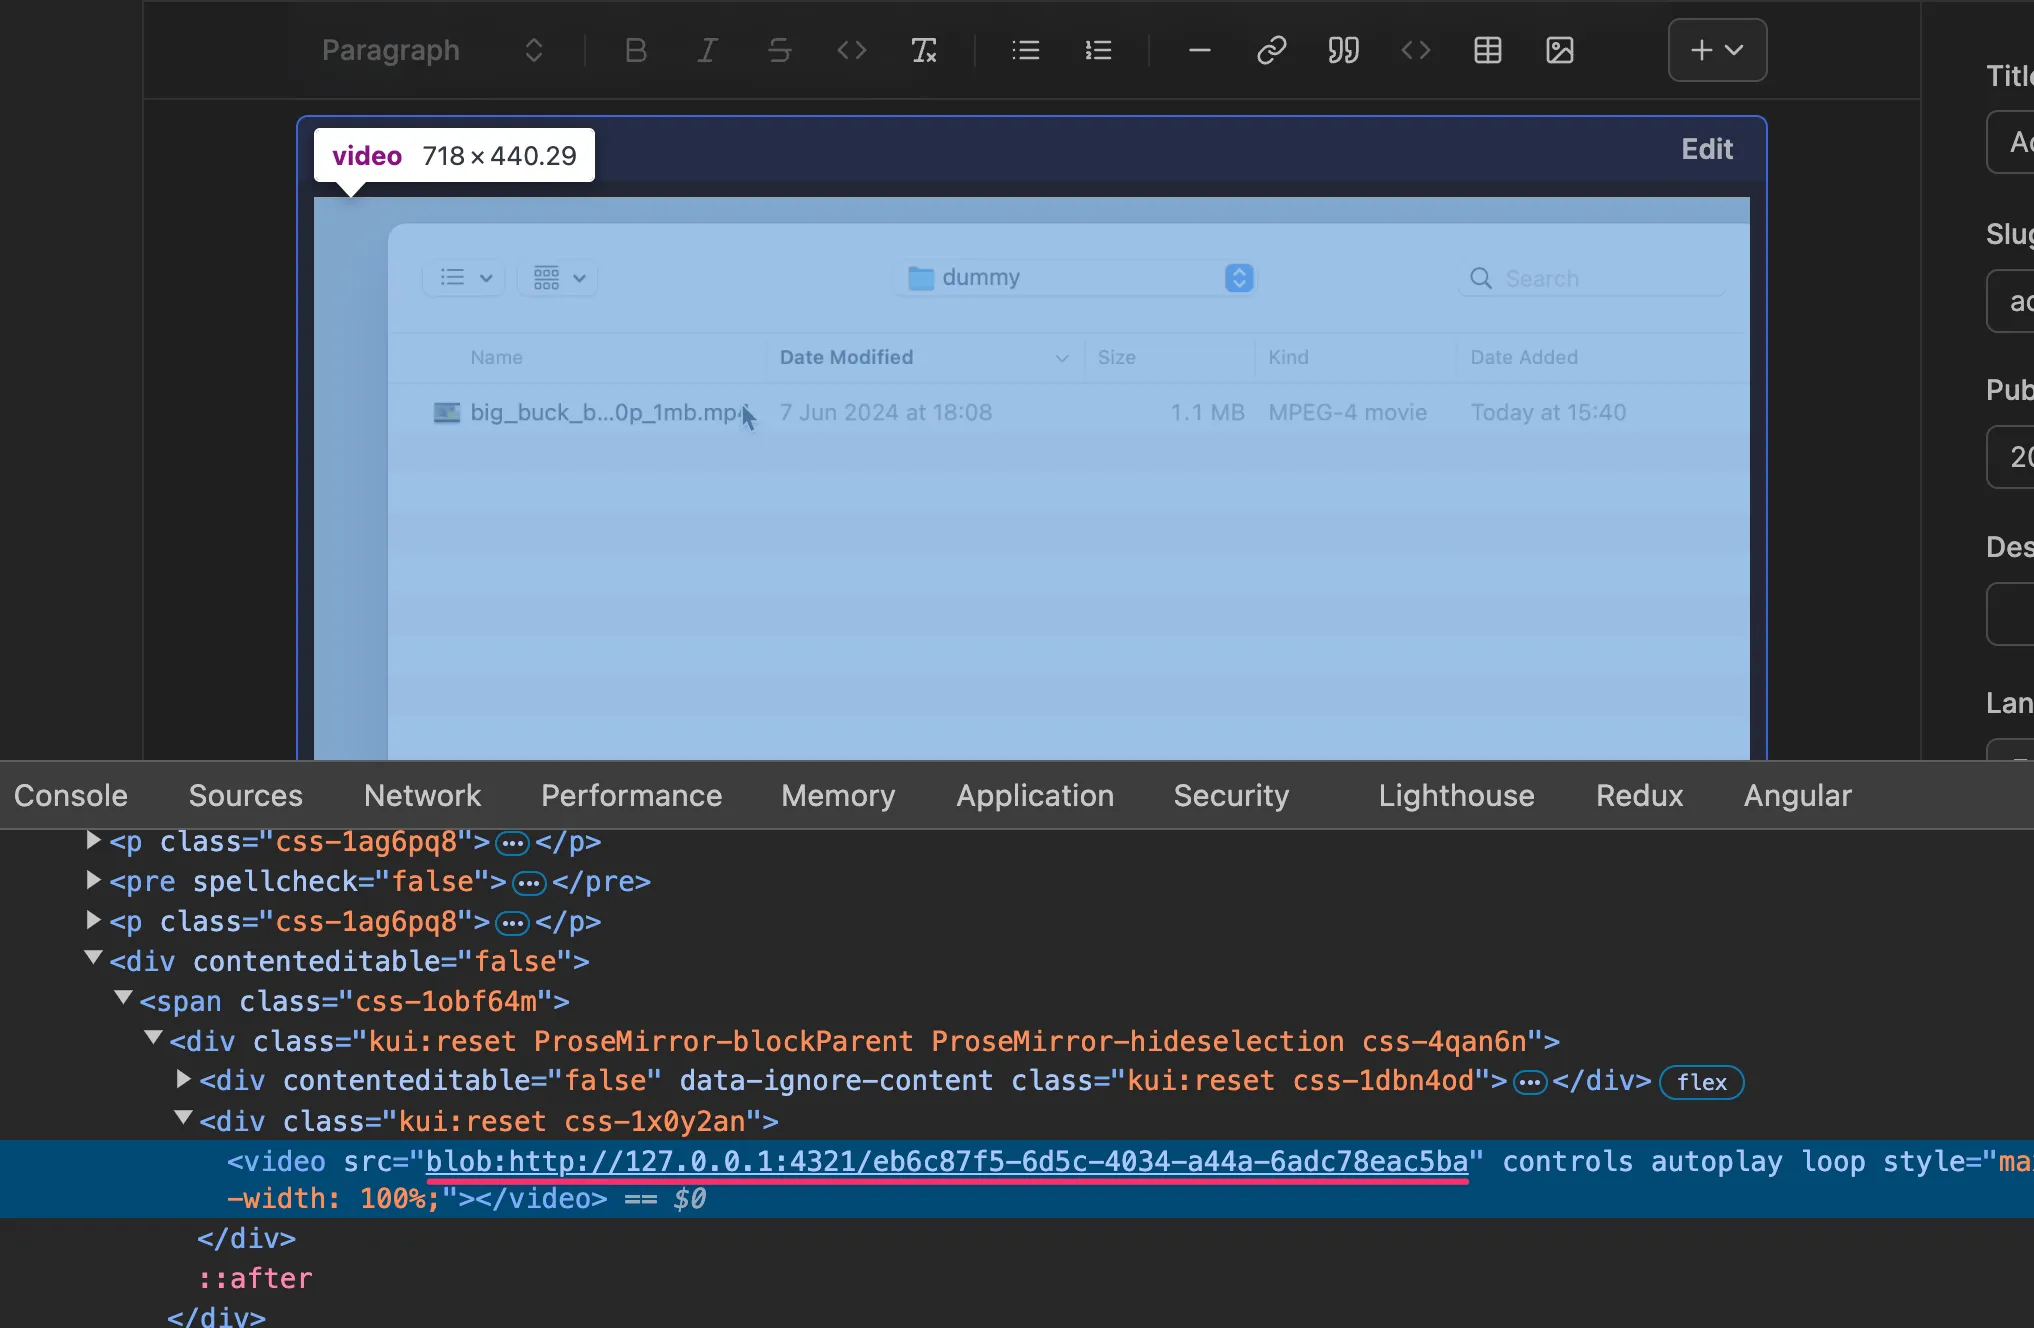
Task: Open the Lighthouse tab
Action: pyautogui.click(x=1455, y=795)
